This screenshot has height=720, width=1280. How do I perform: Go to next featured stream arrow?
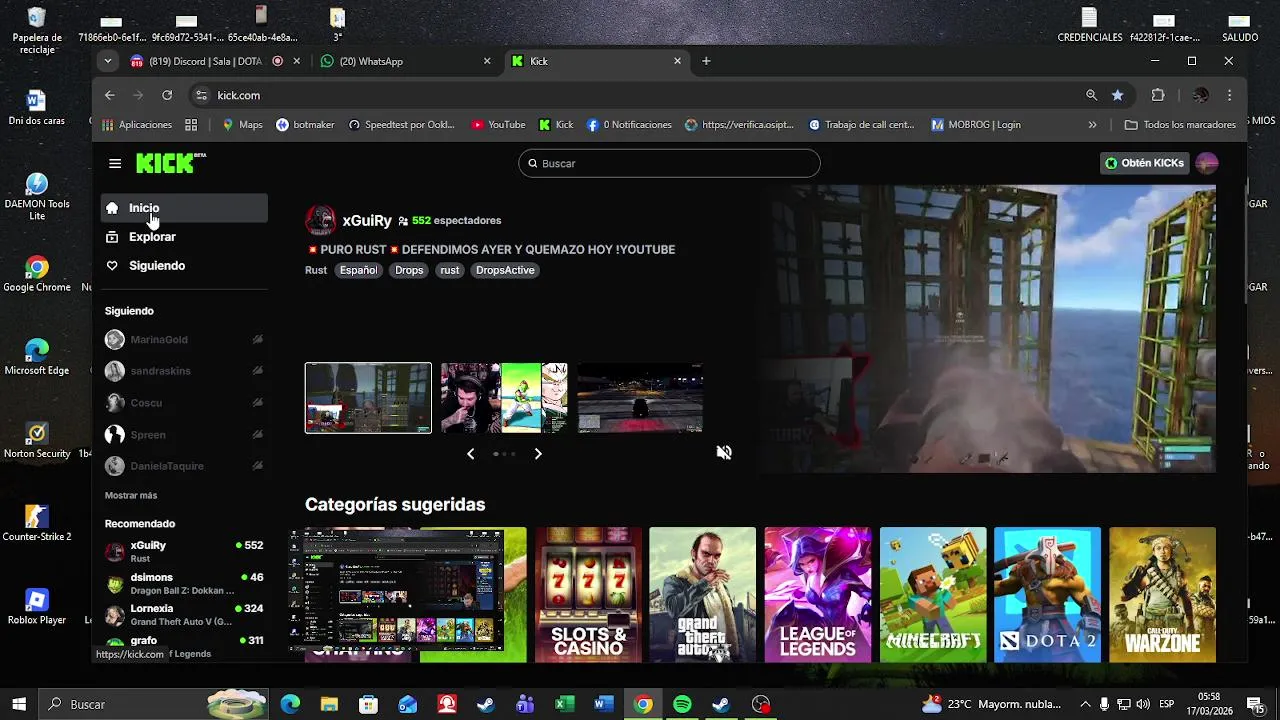pyautogui.click(x=538, y=454)
